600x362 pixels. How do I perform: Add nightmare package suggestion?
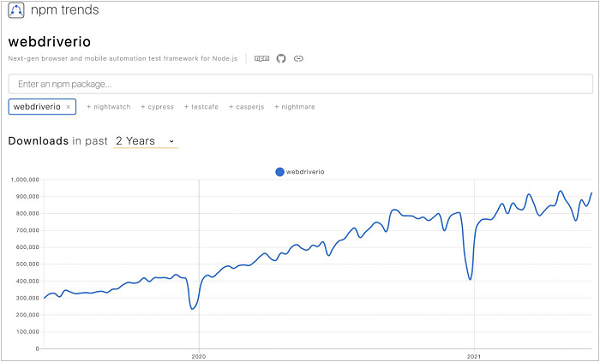click(295, 107)
